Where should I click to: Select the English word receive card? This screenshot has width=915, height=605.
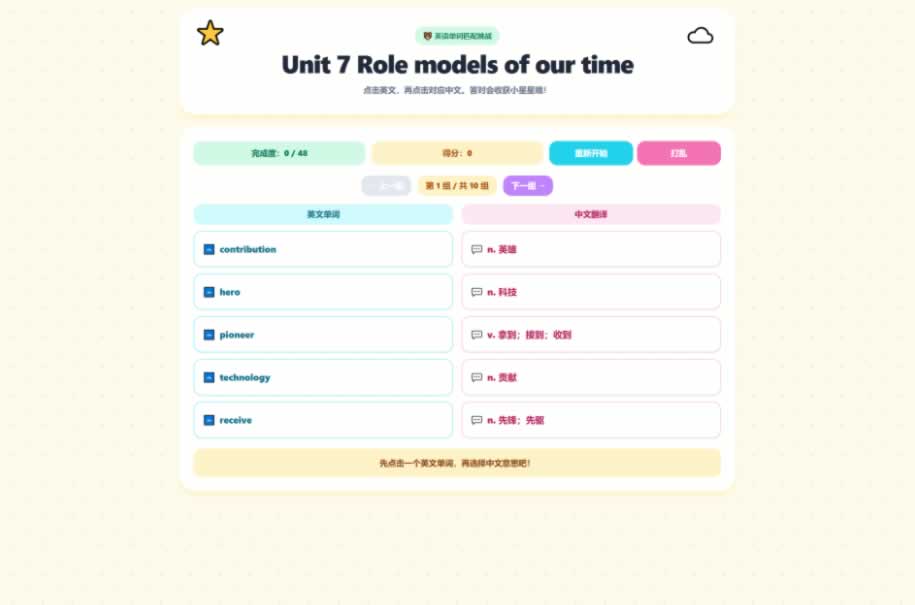coord(323,420)
